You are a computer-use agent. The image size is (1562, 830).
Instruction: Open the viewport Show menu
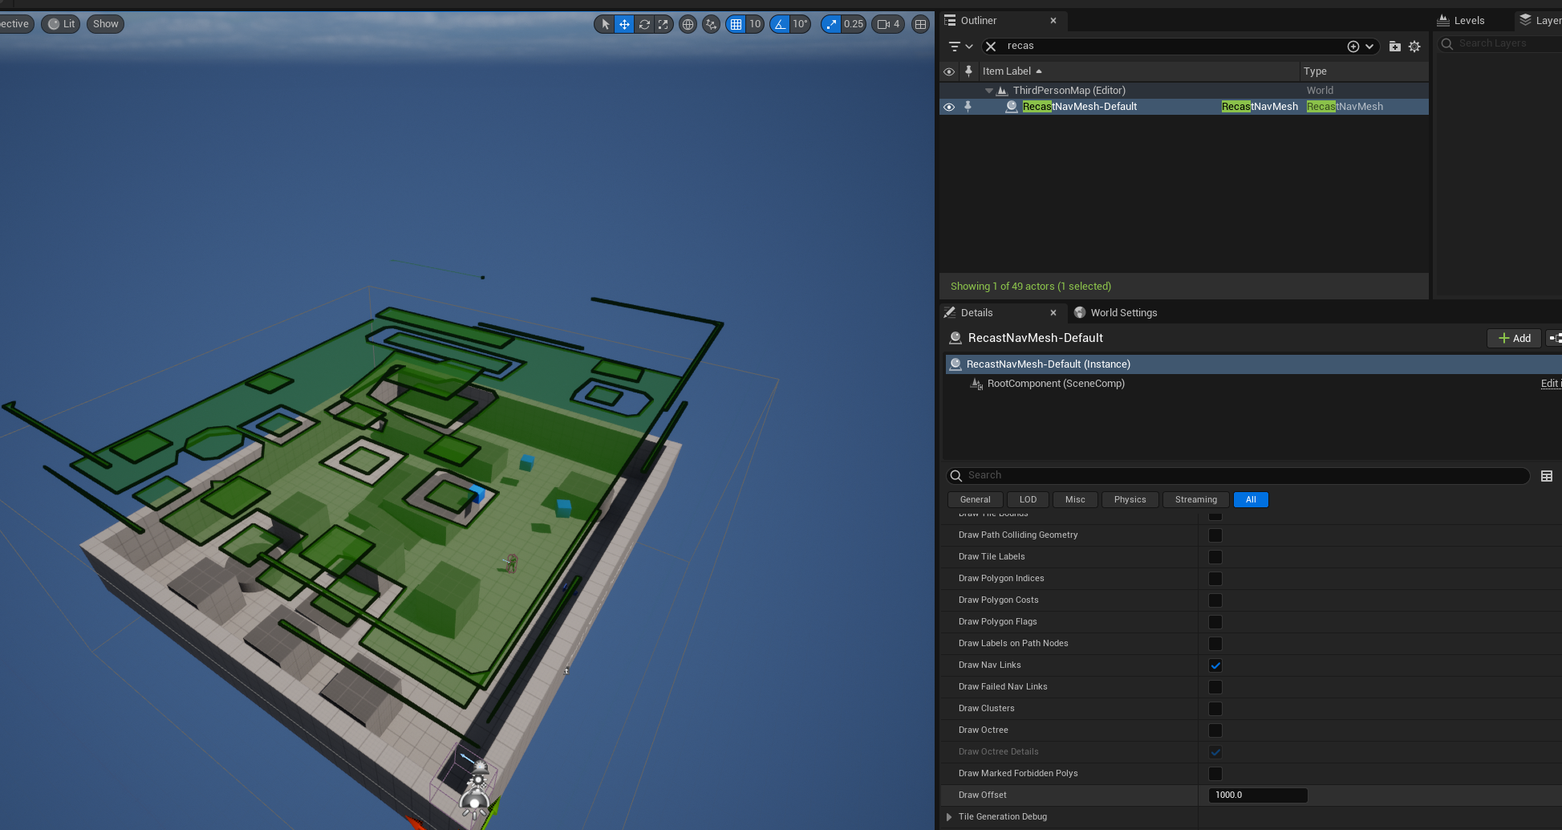(x=105, y=24)
